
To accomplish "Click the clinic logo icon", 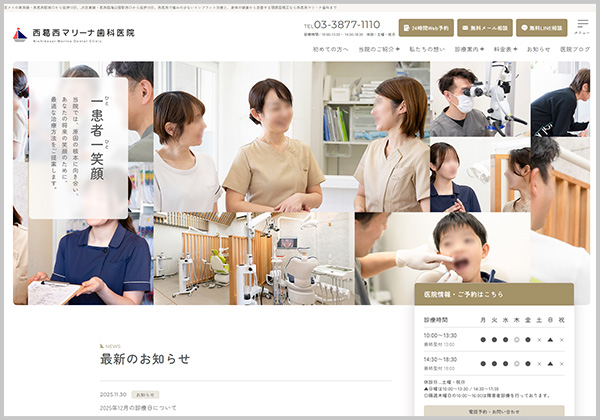I will [x=19, y=34].
